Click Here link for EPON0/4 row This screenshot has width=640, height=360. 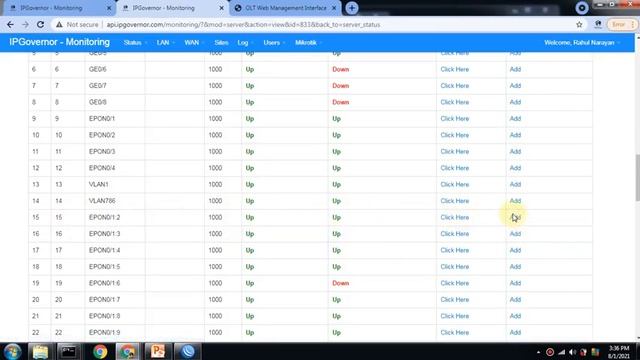tap(454, 168)
